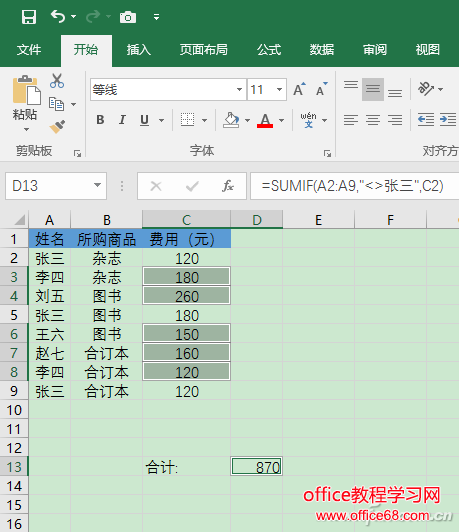Viewport: 459px width, 532px height.
Task: Toggle Italic formatting
Action: point(122,120)
